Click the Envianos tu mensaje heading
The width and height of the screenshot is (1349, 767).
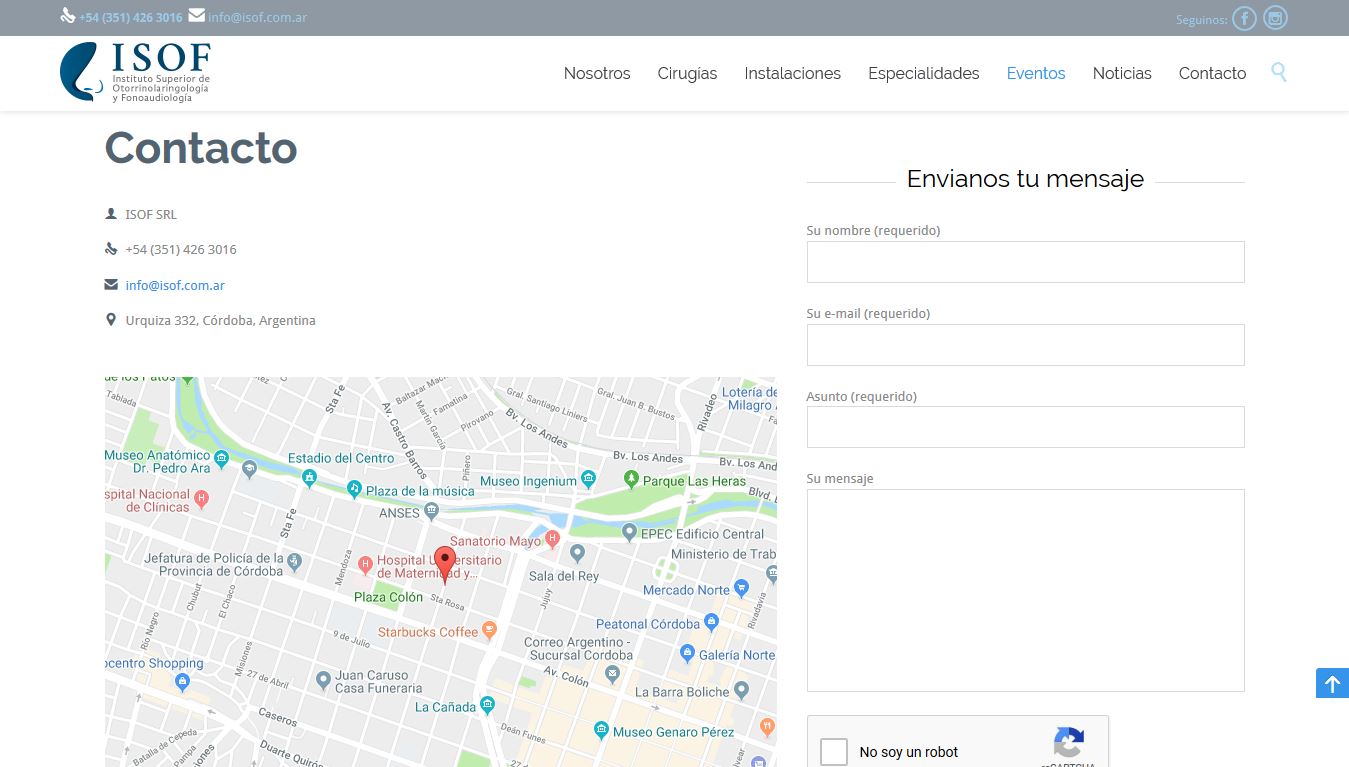pos(1025,178)
